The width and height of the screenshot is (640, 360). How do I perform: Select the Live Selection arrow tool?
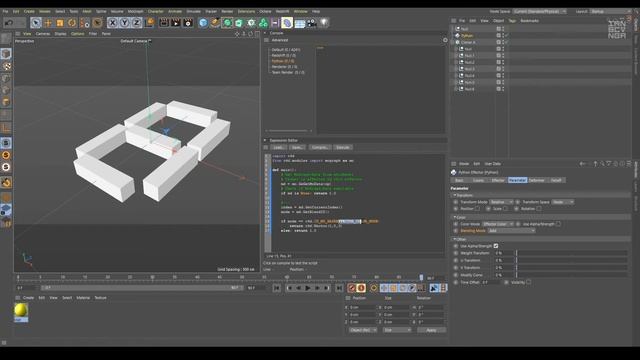(36, 23)
